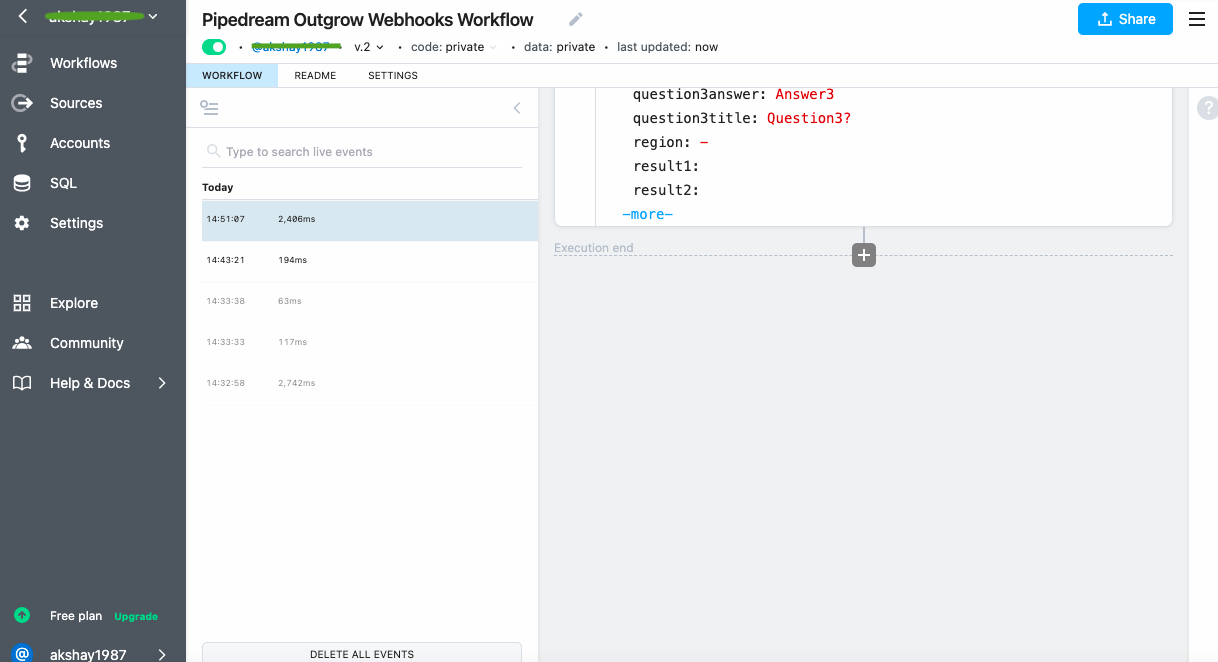Screen dimensions: 1218x662
Task: Click the Settings gear icon in sidebar
Action: (22, 223)
